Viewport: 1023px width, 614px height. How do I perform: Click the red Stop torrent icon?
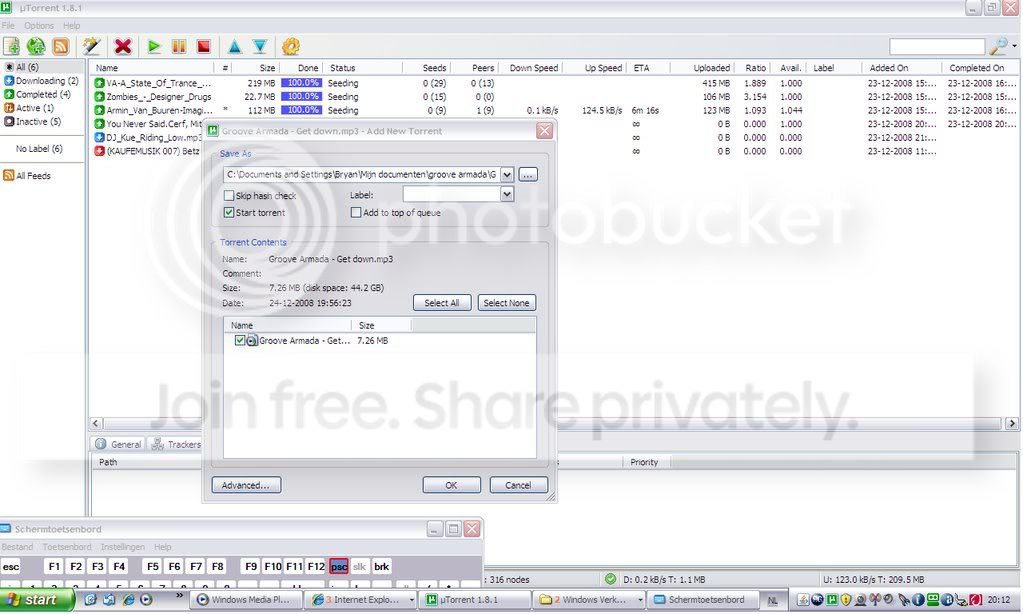click(204, 46)
